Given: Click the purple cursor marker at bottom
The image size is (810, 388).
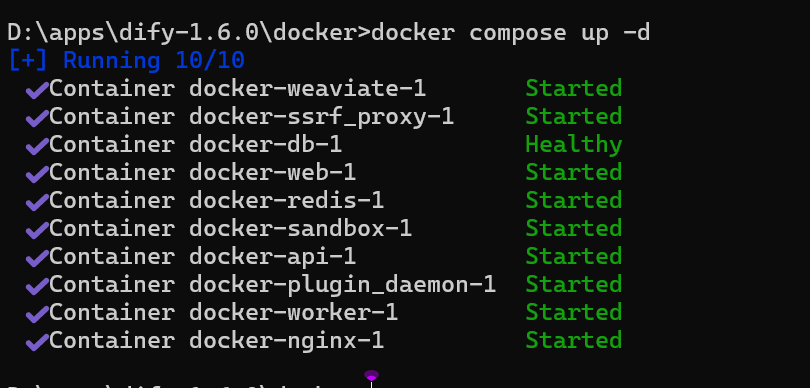Looking at the screenshot, I should pos(371,376).
